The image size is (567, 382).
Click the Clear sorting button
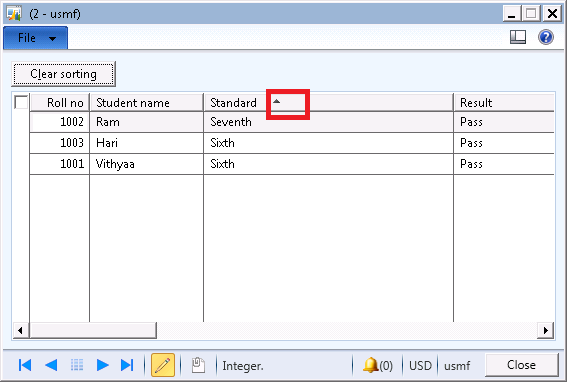coord(64,74)
